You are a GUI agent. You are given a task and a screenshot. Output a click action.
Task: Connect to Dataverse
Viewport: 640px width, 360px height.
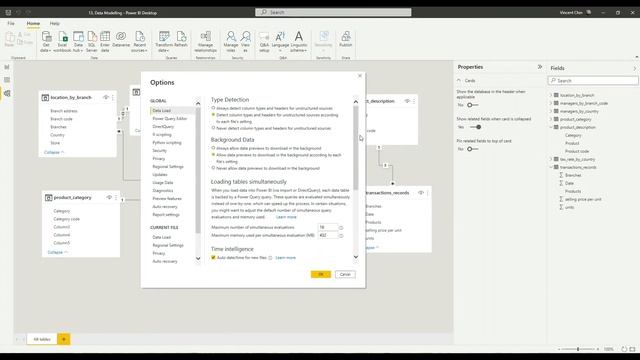pyautogui.click(x=121, y=40)
